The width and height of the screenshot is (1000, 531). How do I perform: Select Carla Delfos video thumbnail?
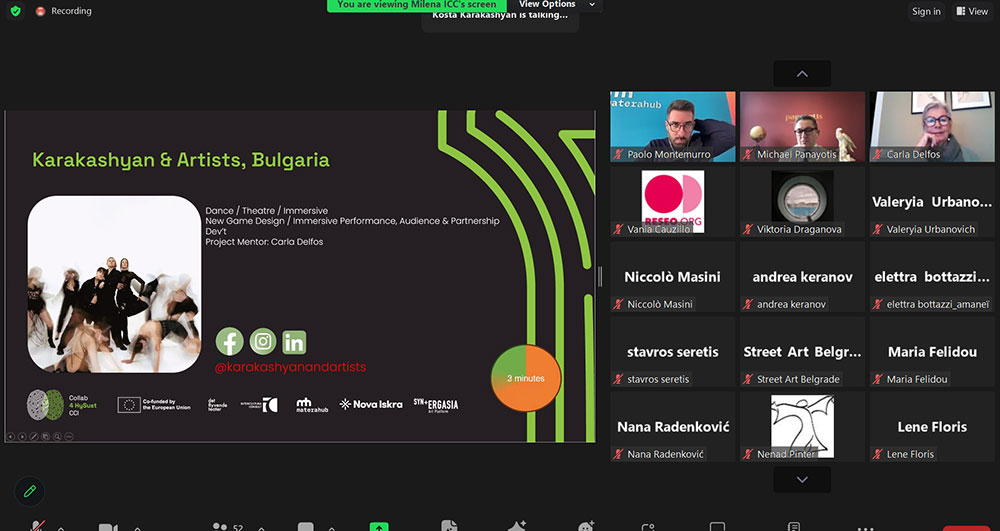pos(931,126)
